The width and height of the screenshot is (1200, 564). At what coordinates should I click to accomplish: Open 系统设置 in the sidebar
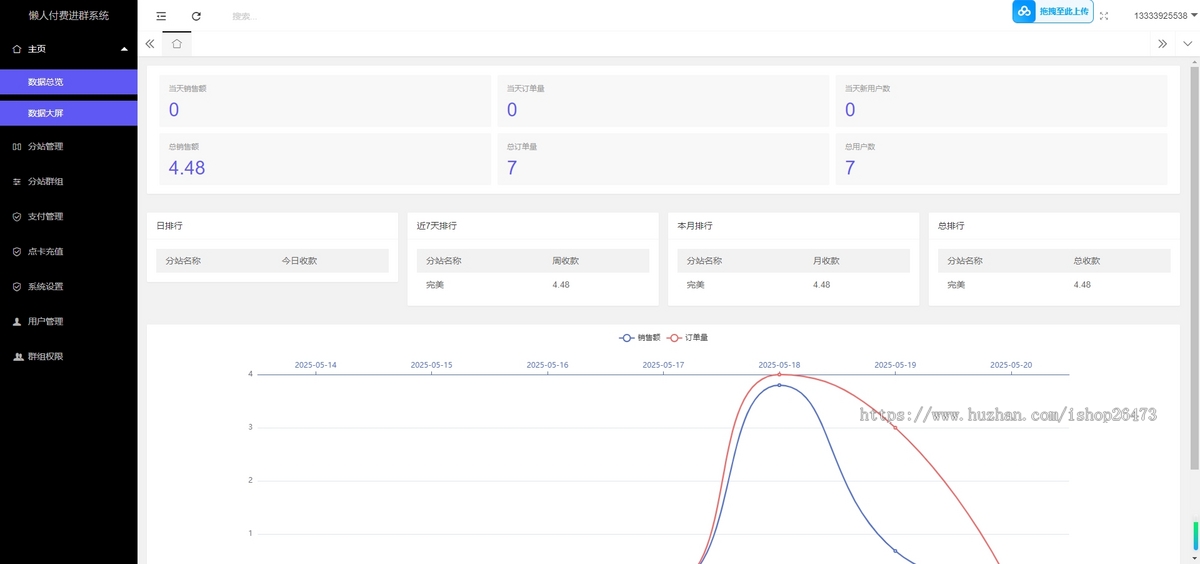68,286
